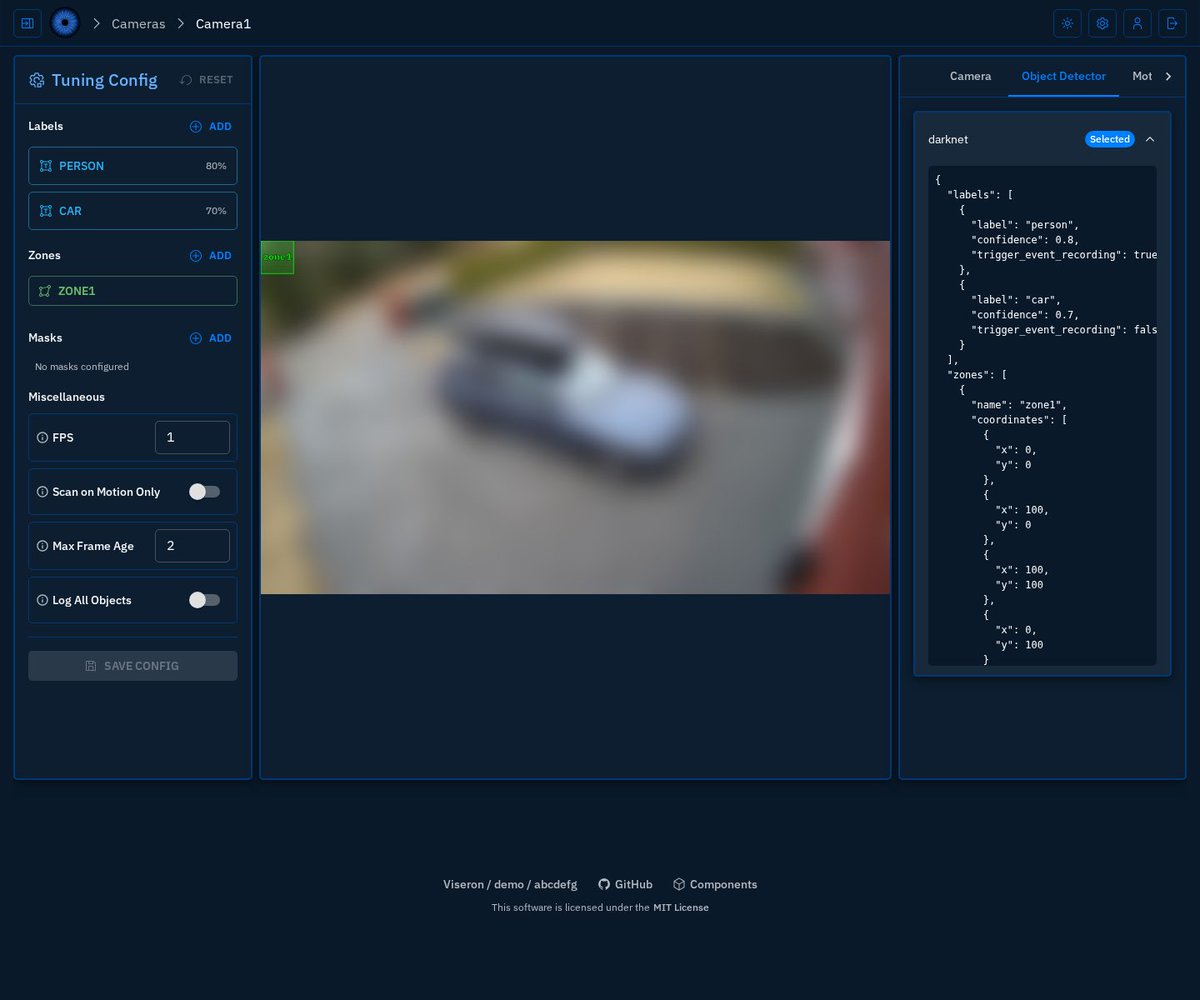Add a new label
This screenshot has height=1000, width=1200.
coord(211,127)
